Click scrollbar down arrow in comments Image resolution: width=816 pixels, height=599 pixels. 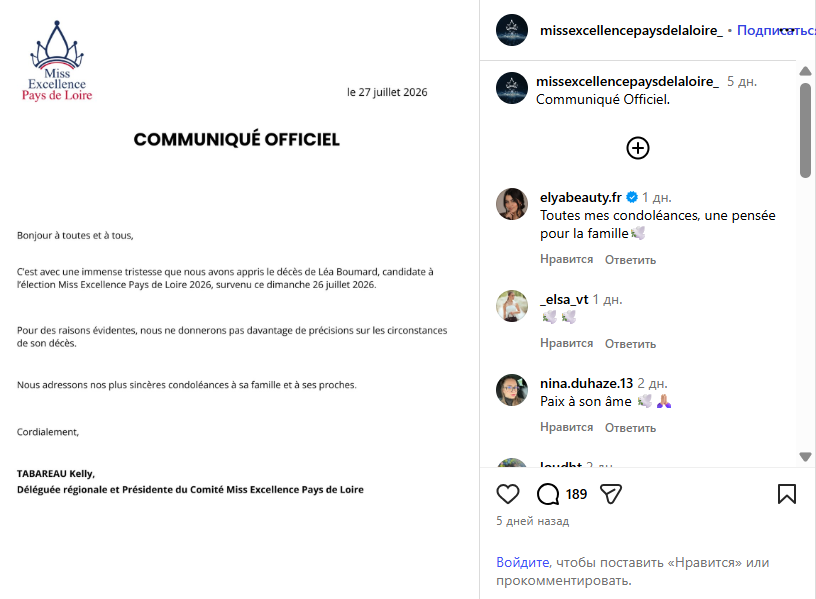point(805,456)
